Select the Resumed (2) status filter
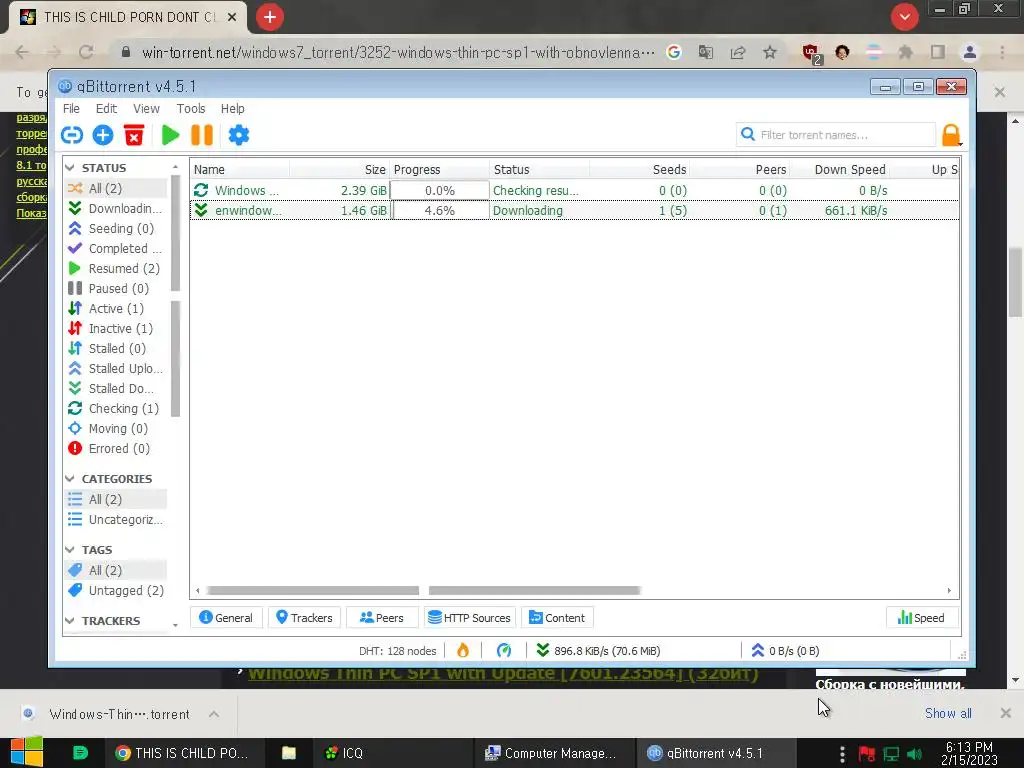The image size is (1024, 768). click(114, 268)
